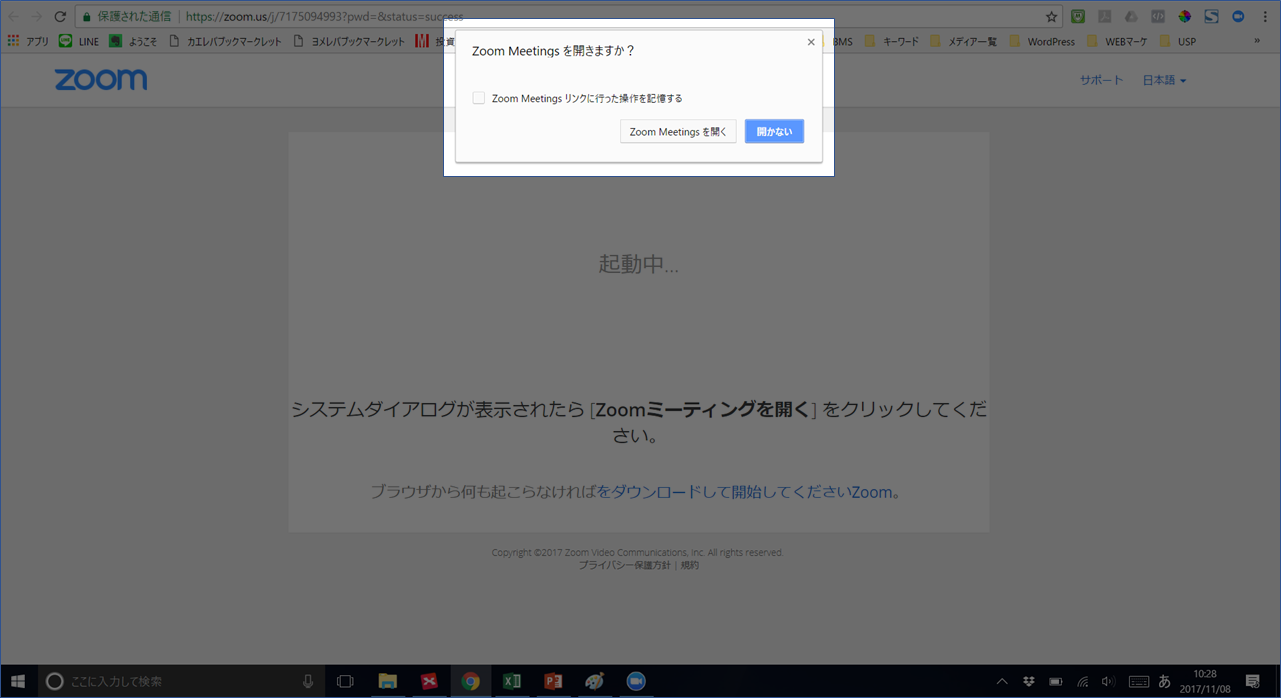Click the blue S extension icon
The image size is (1281, 698).
(1211, 16)
